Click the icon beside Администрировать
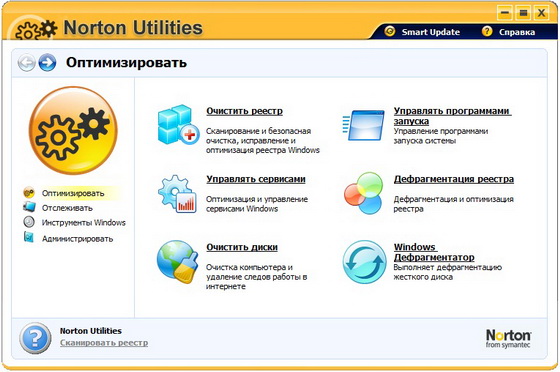This screenshot has width=560, height=372. [29, 237]
